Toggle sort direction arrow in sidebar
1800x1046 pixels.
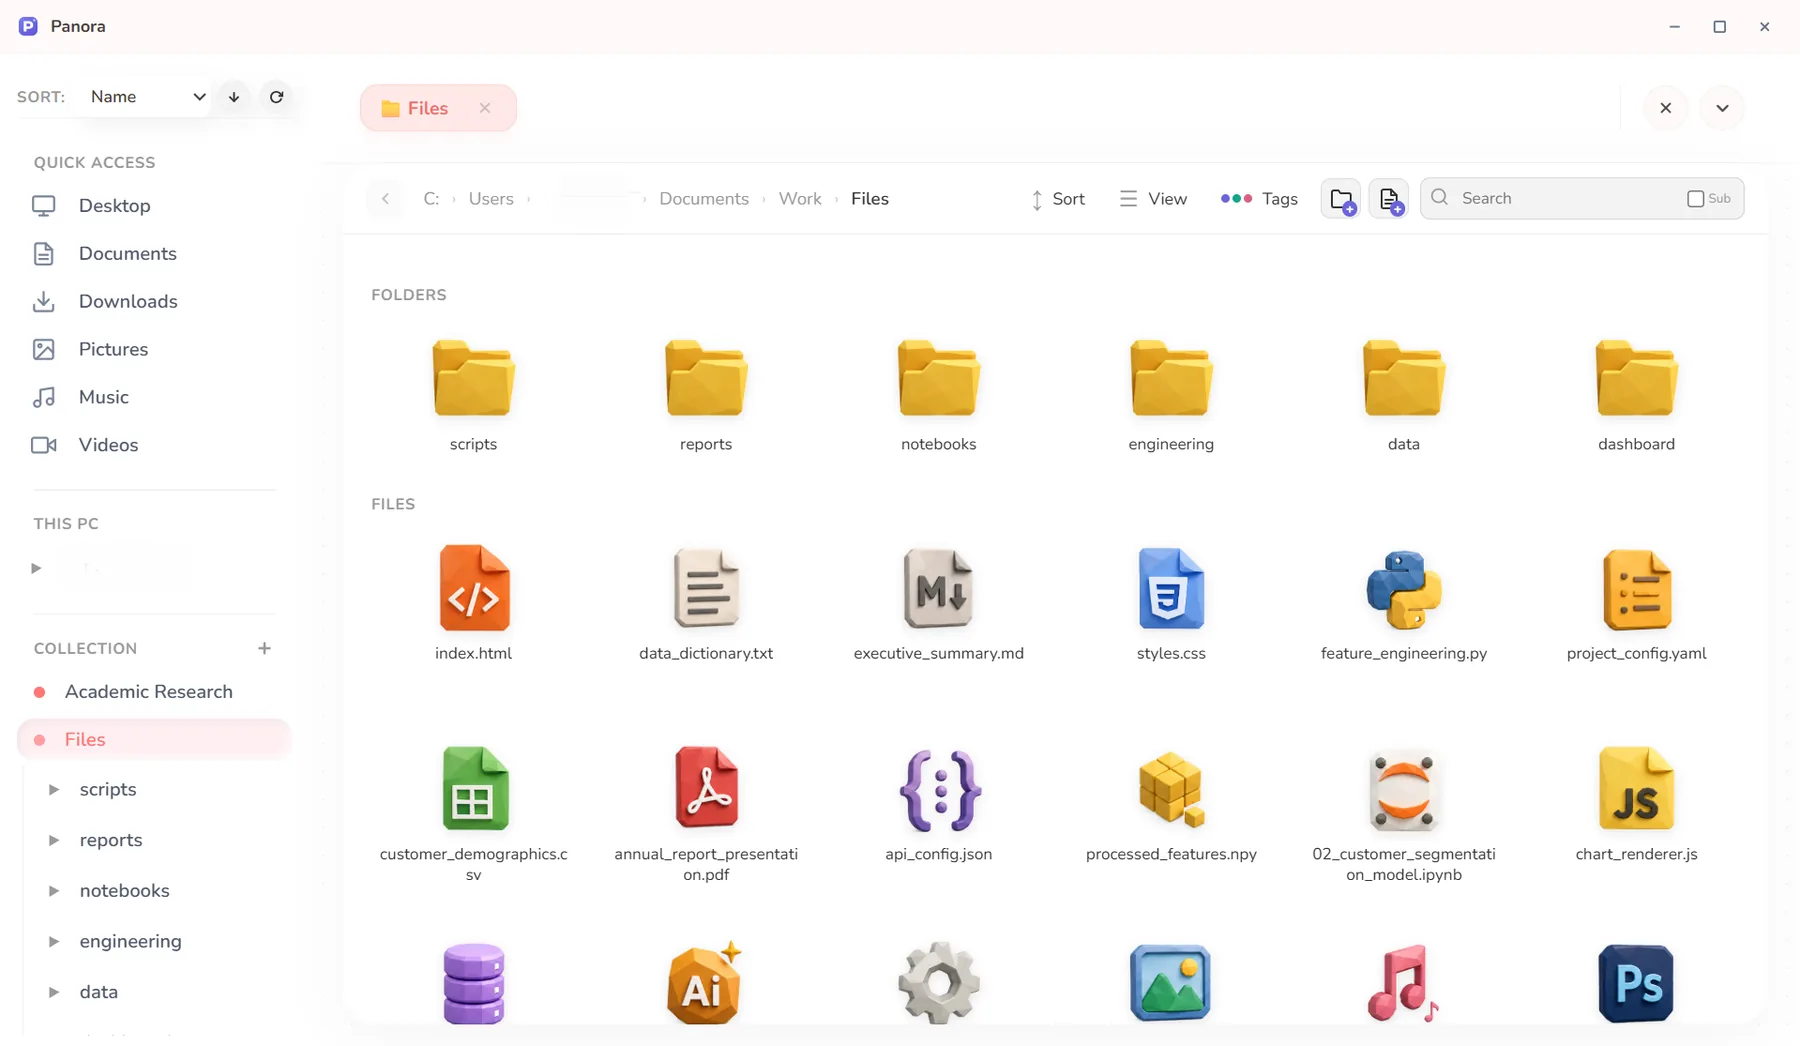click(x=234, y=97)
